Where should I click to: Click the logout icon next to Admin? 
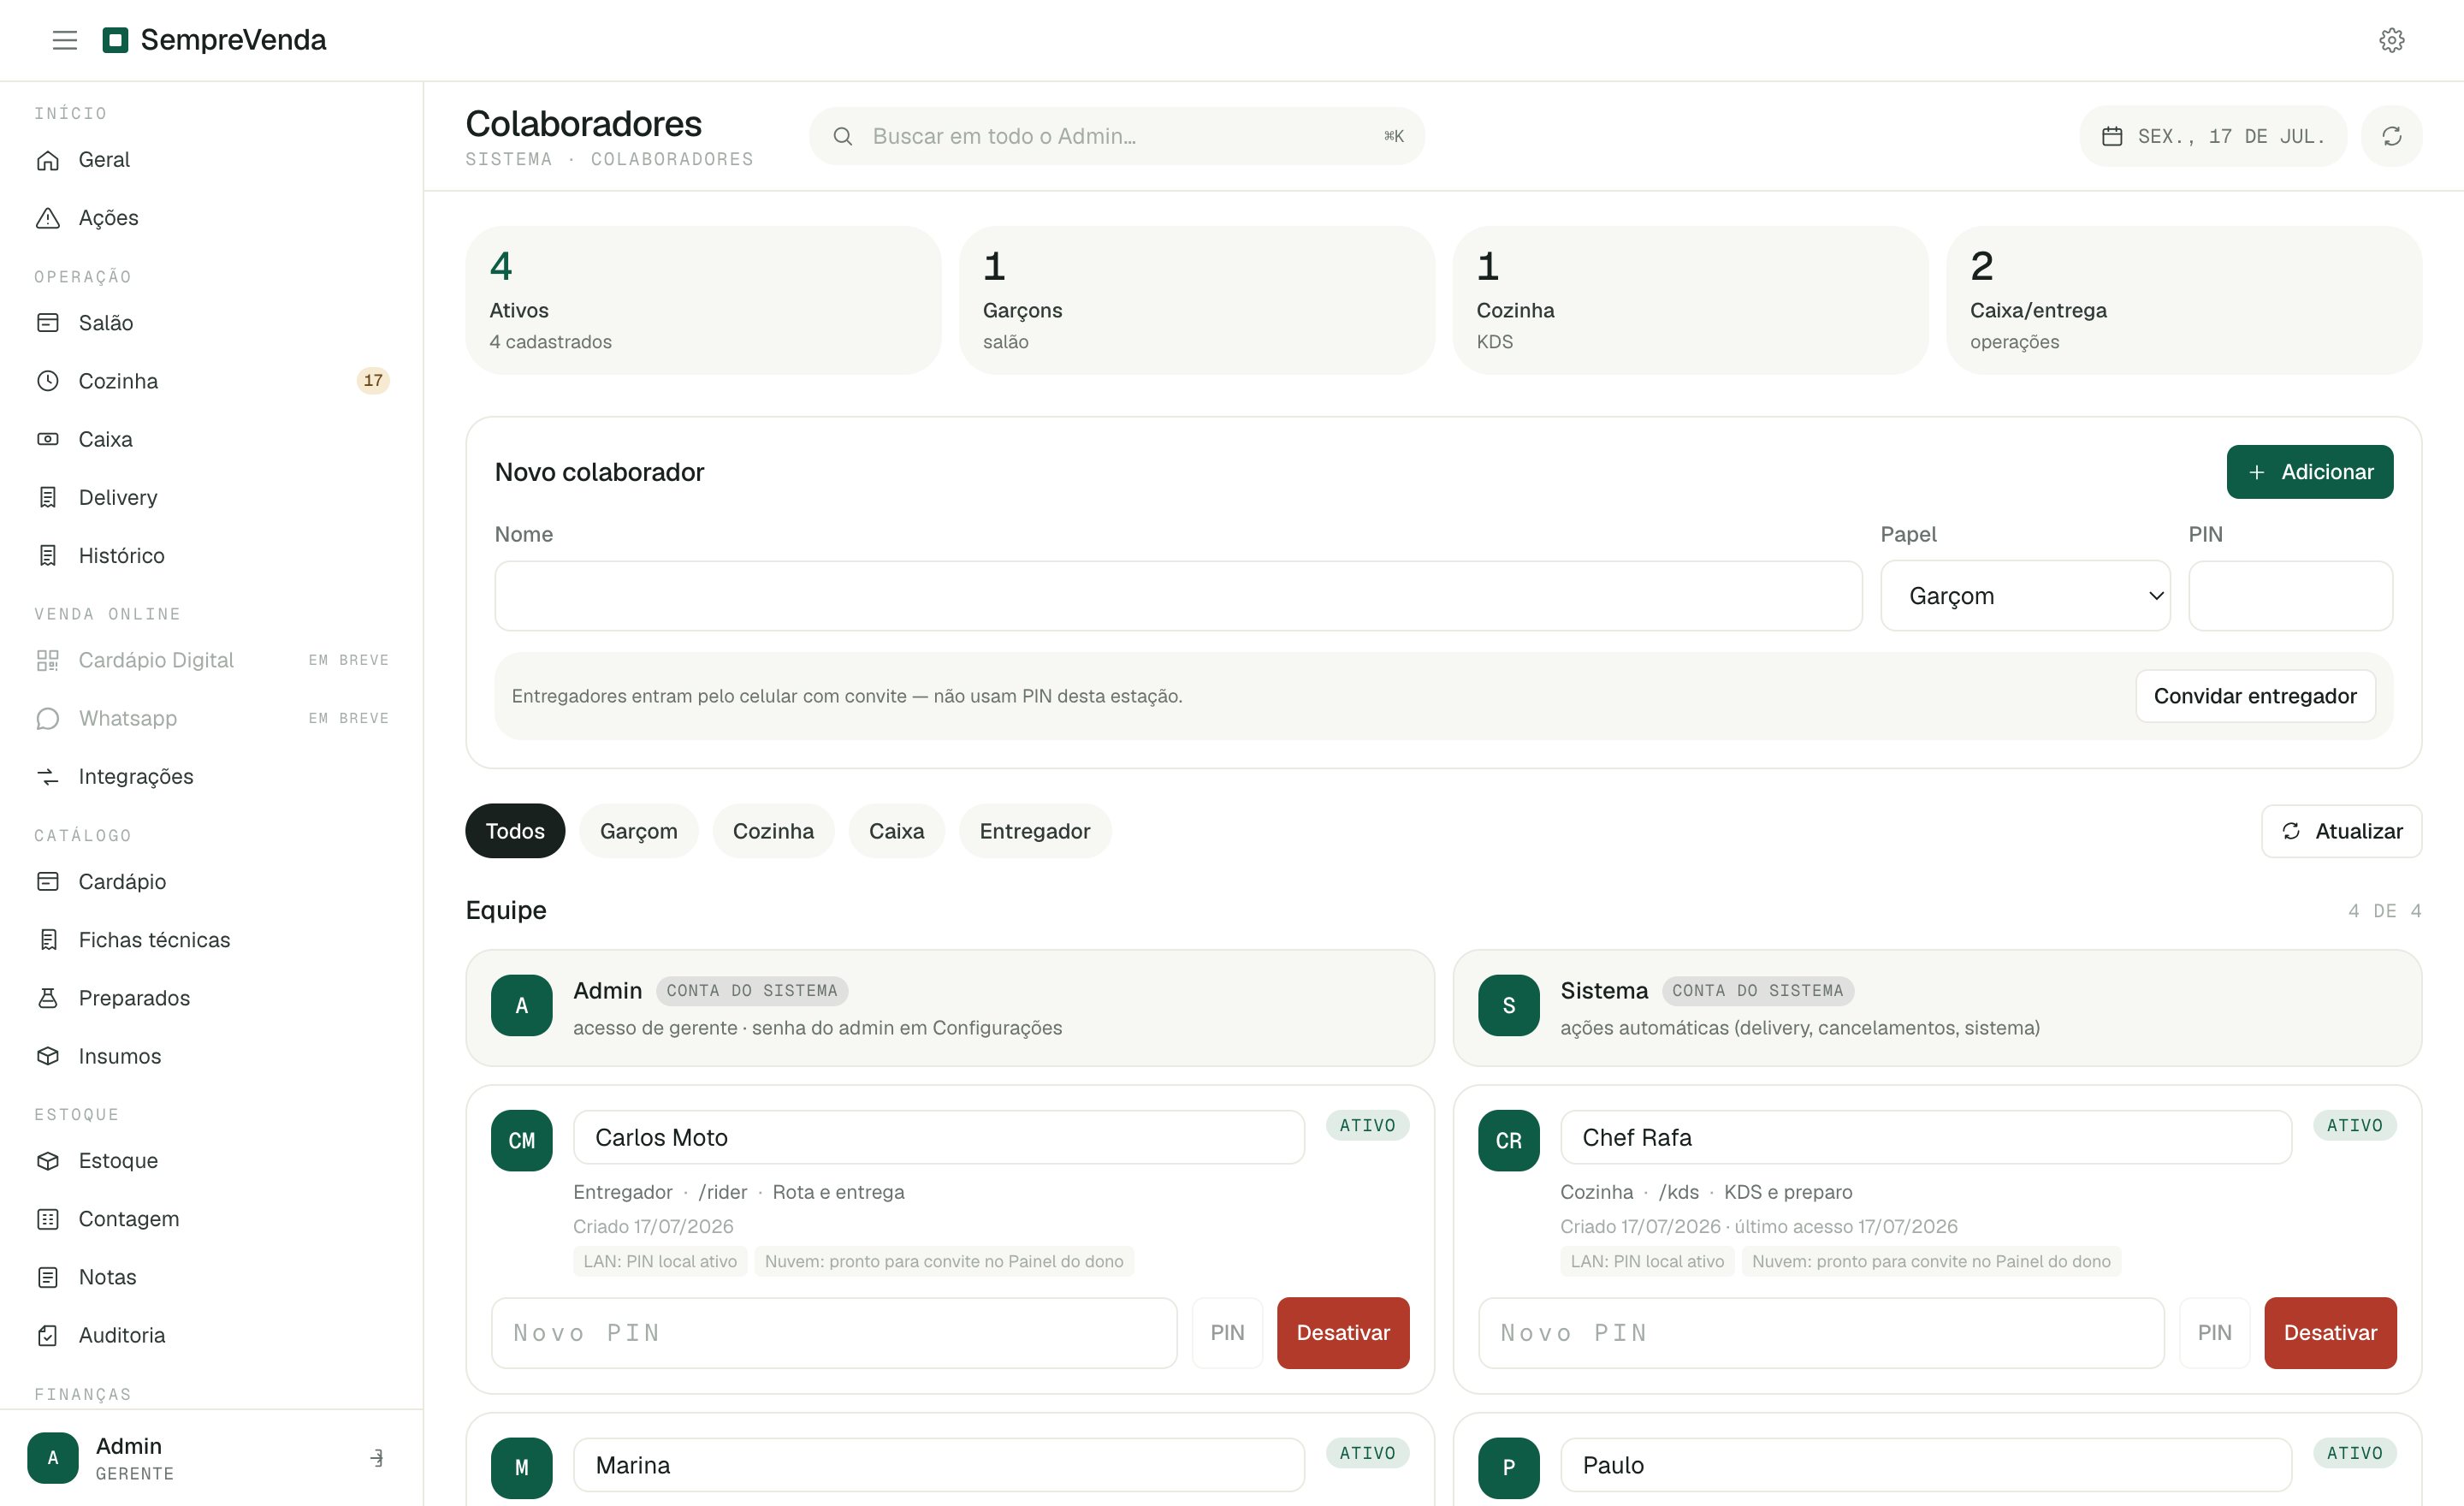tap(377, 1458)
